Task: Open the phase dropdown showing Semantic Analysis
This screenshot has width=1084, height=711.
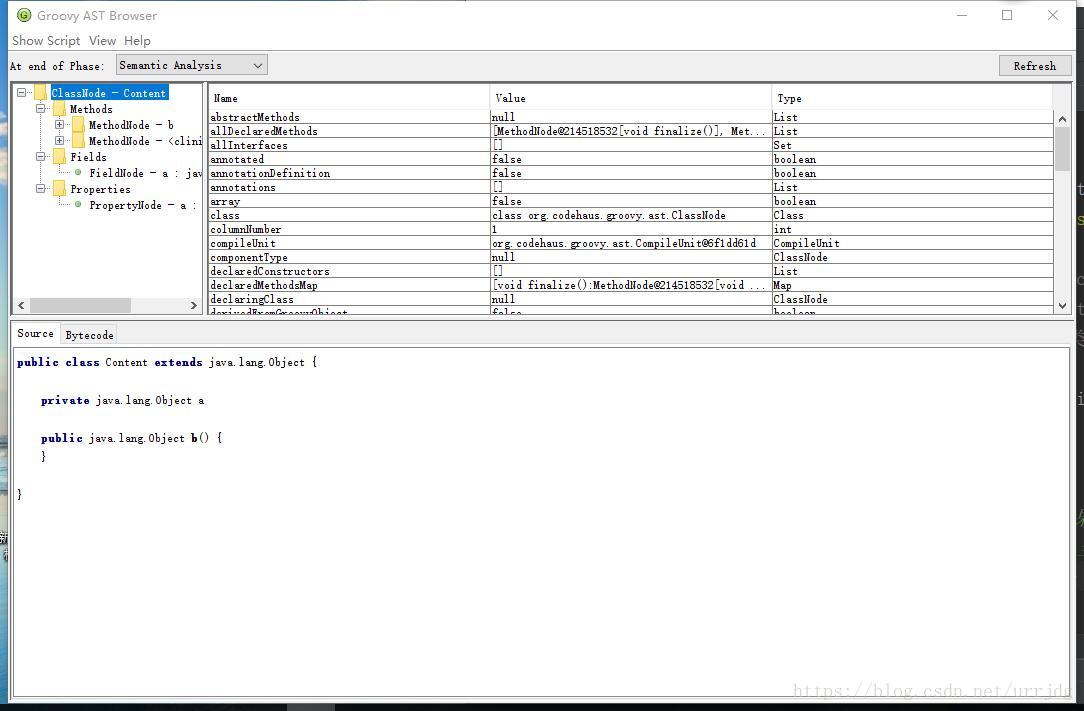Action: point(191,65)
